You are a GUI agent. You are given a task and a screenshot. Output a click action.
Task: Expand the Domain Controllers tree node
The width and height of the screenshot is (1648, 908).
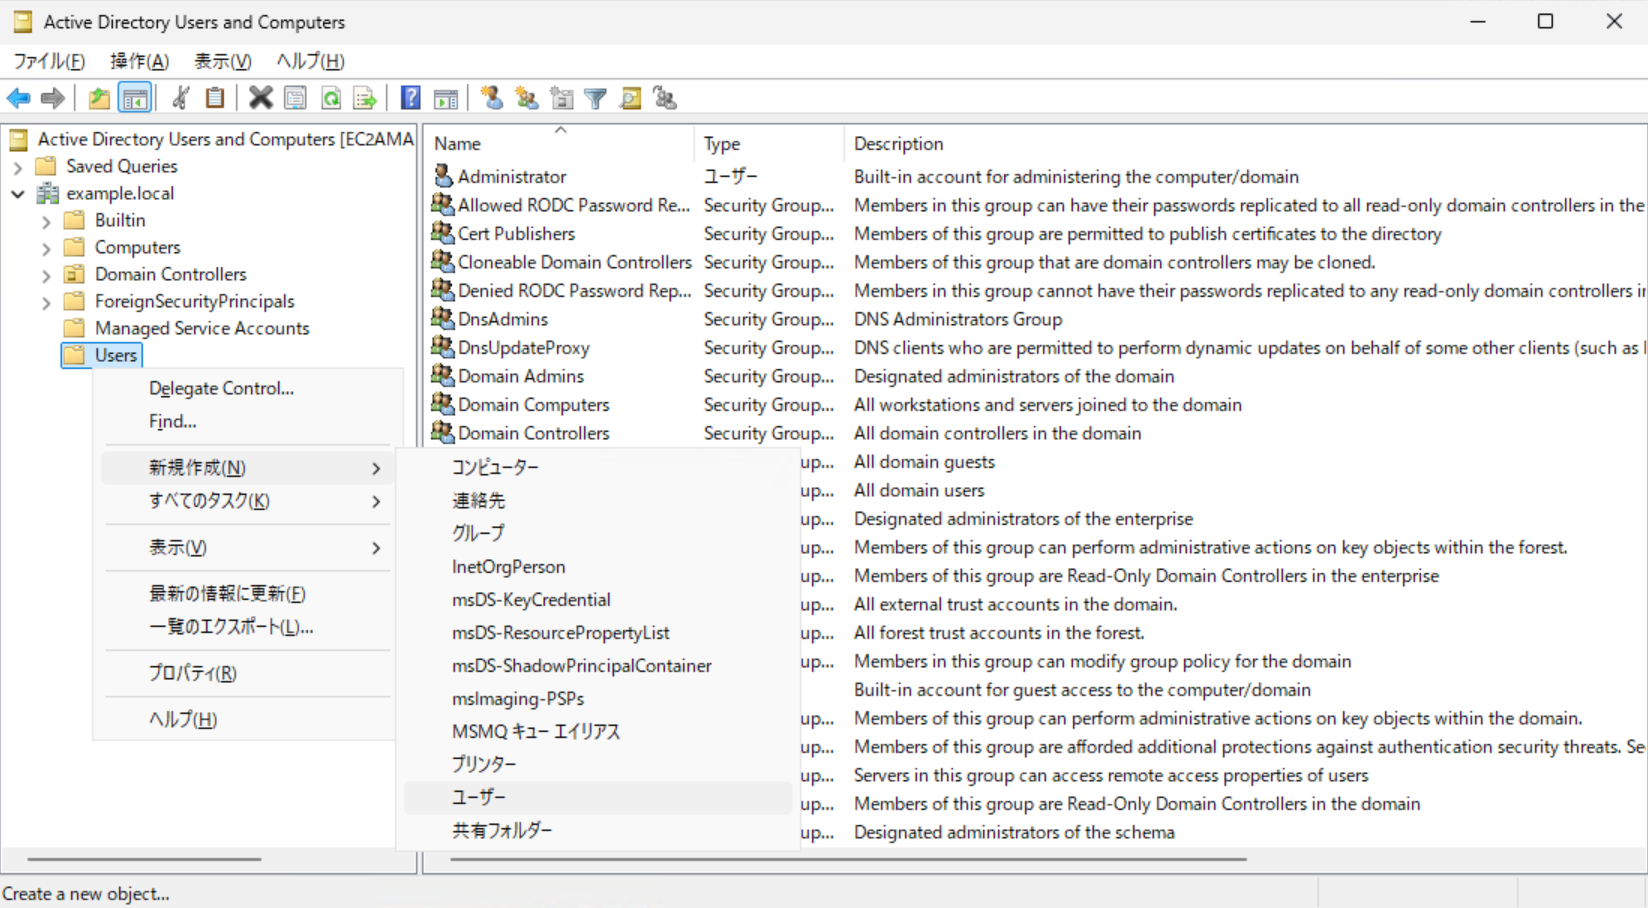(x=46, y=275)
